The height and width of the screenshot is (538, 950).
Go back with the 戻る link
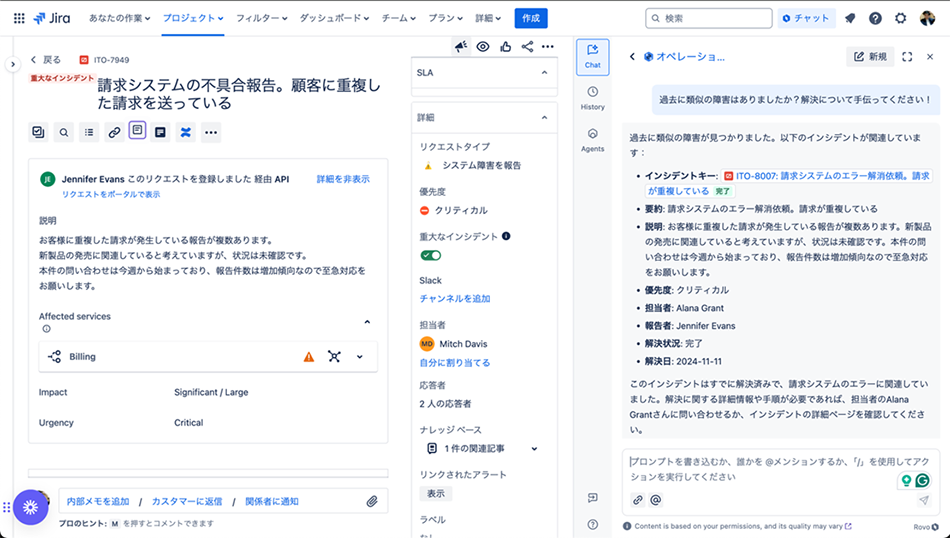coord(46,59)
